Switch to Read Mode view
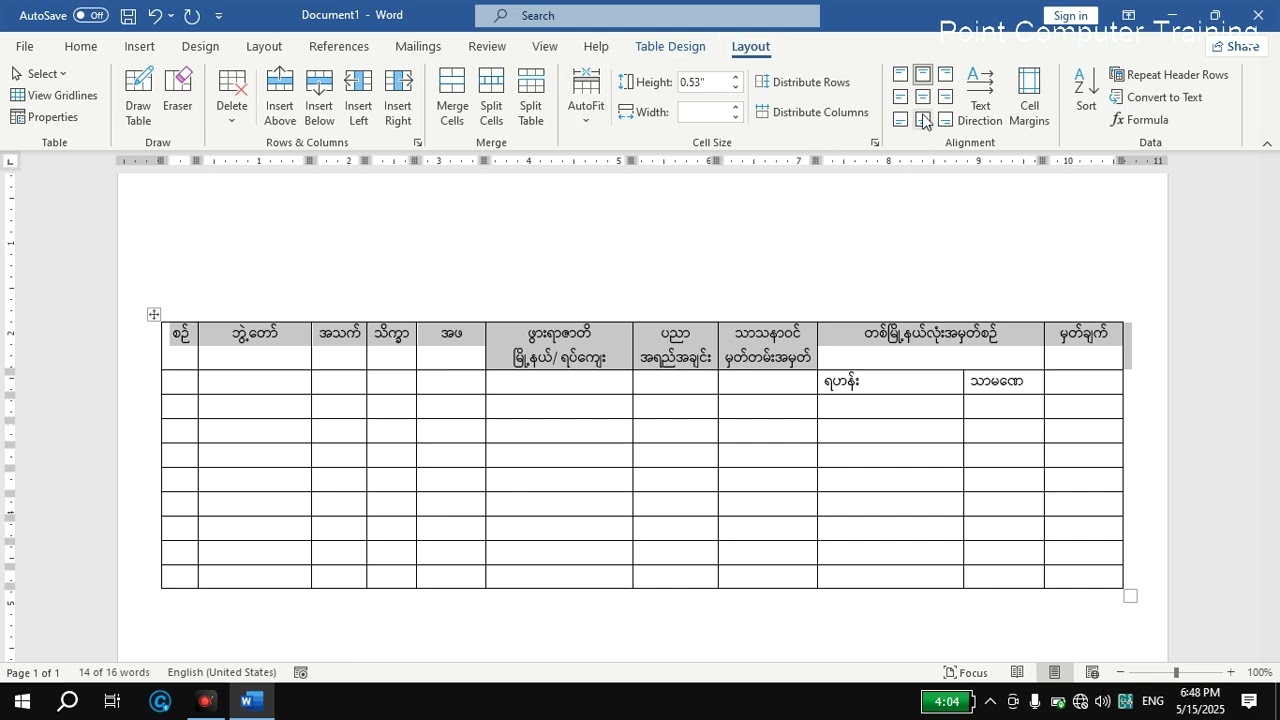This screenshot has height=720, width=1280. coord(1017,673)
